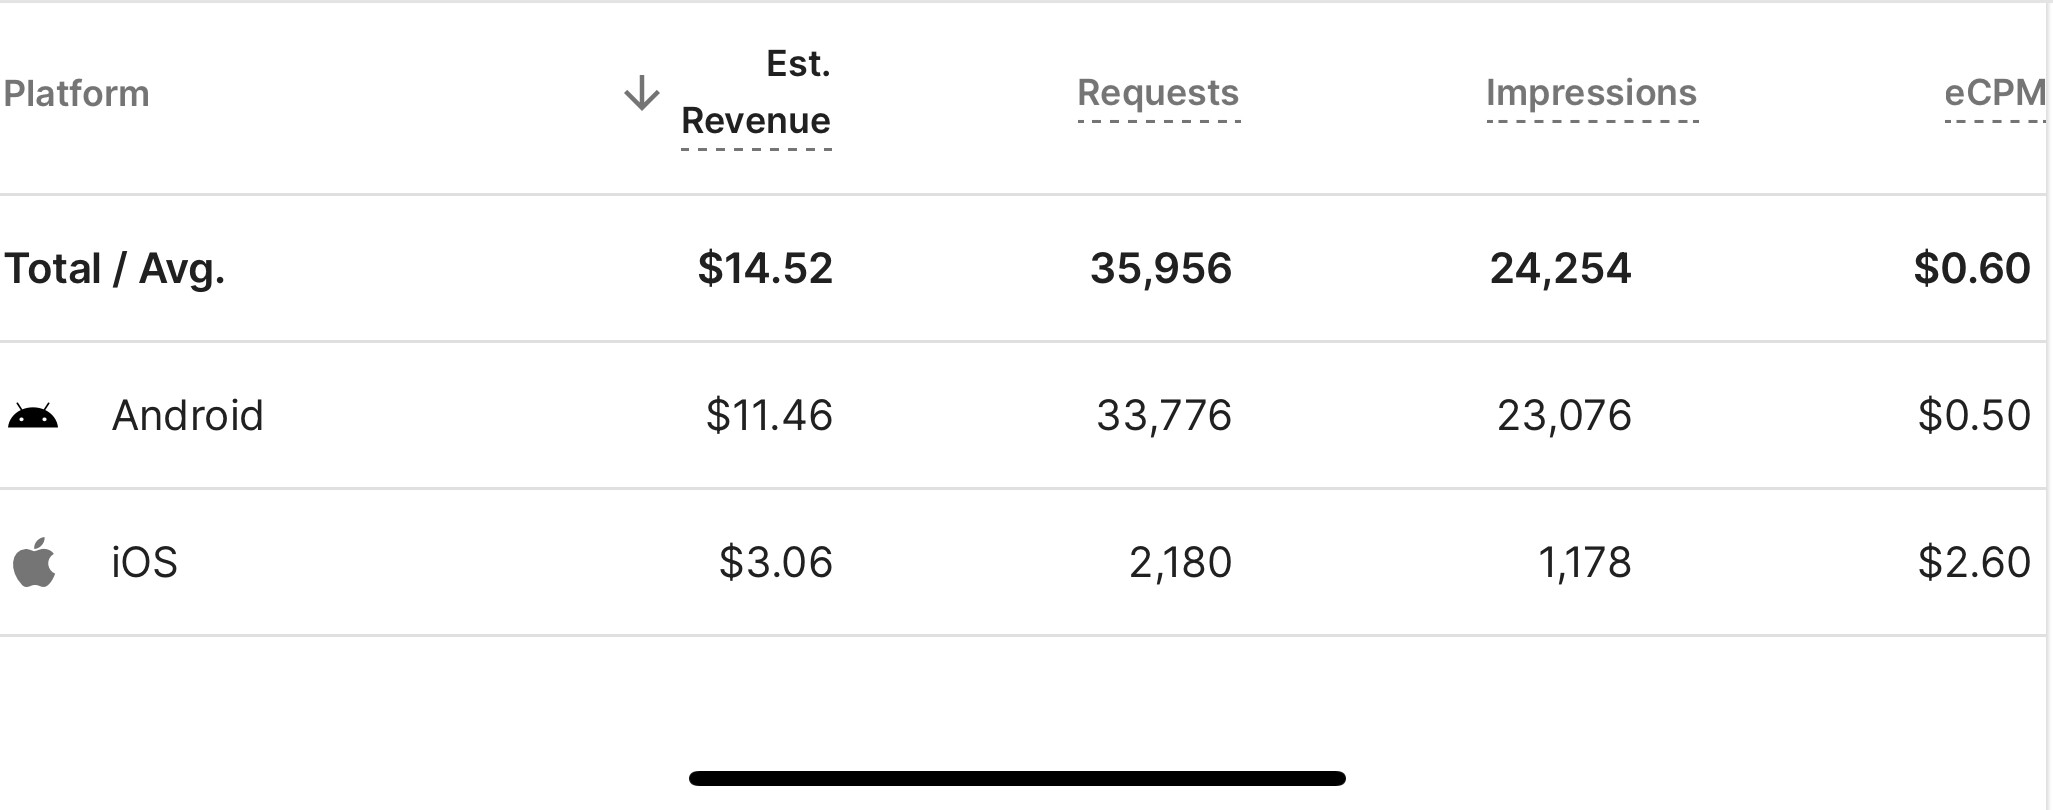Click total revenue value $14.52
The width and height of the screenshot is (2053, 810).
tap(765, 268)
